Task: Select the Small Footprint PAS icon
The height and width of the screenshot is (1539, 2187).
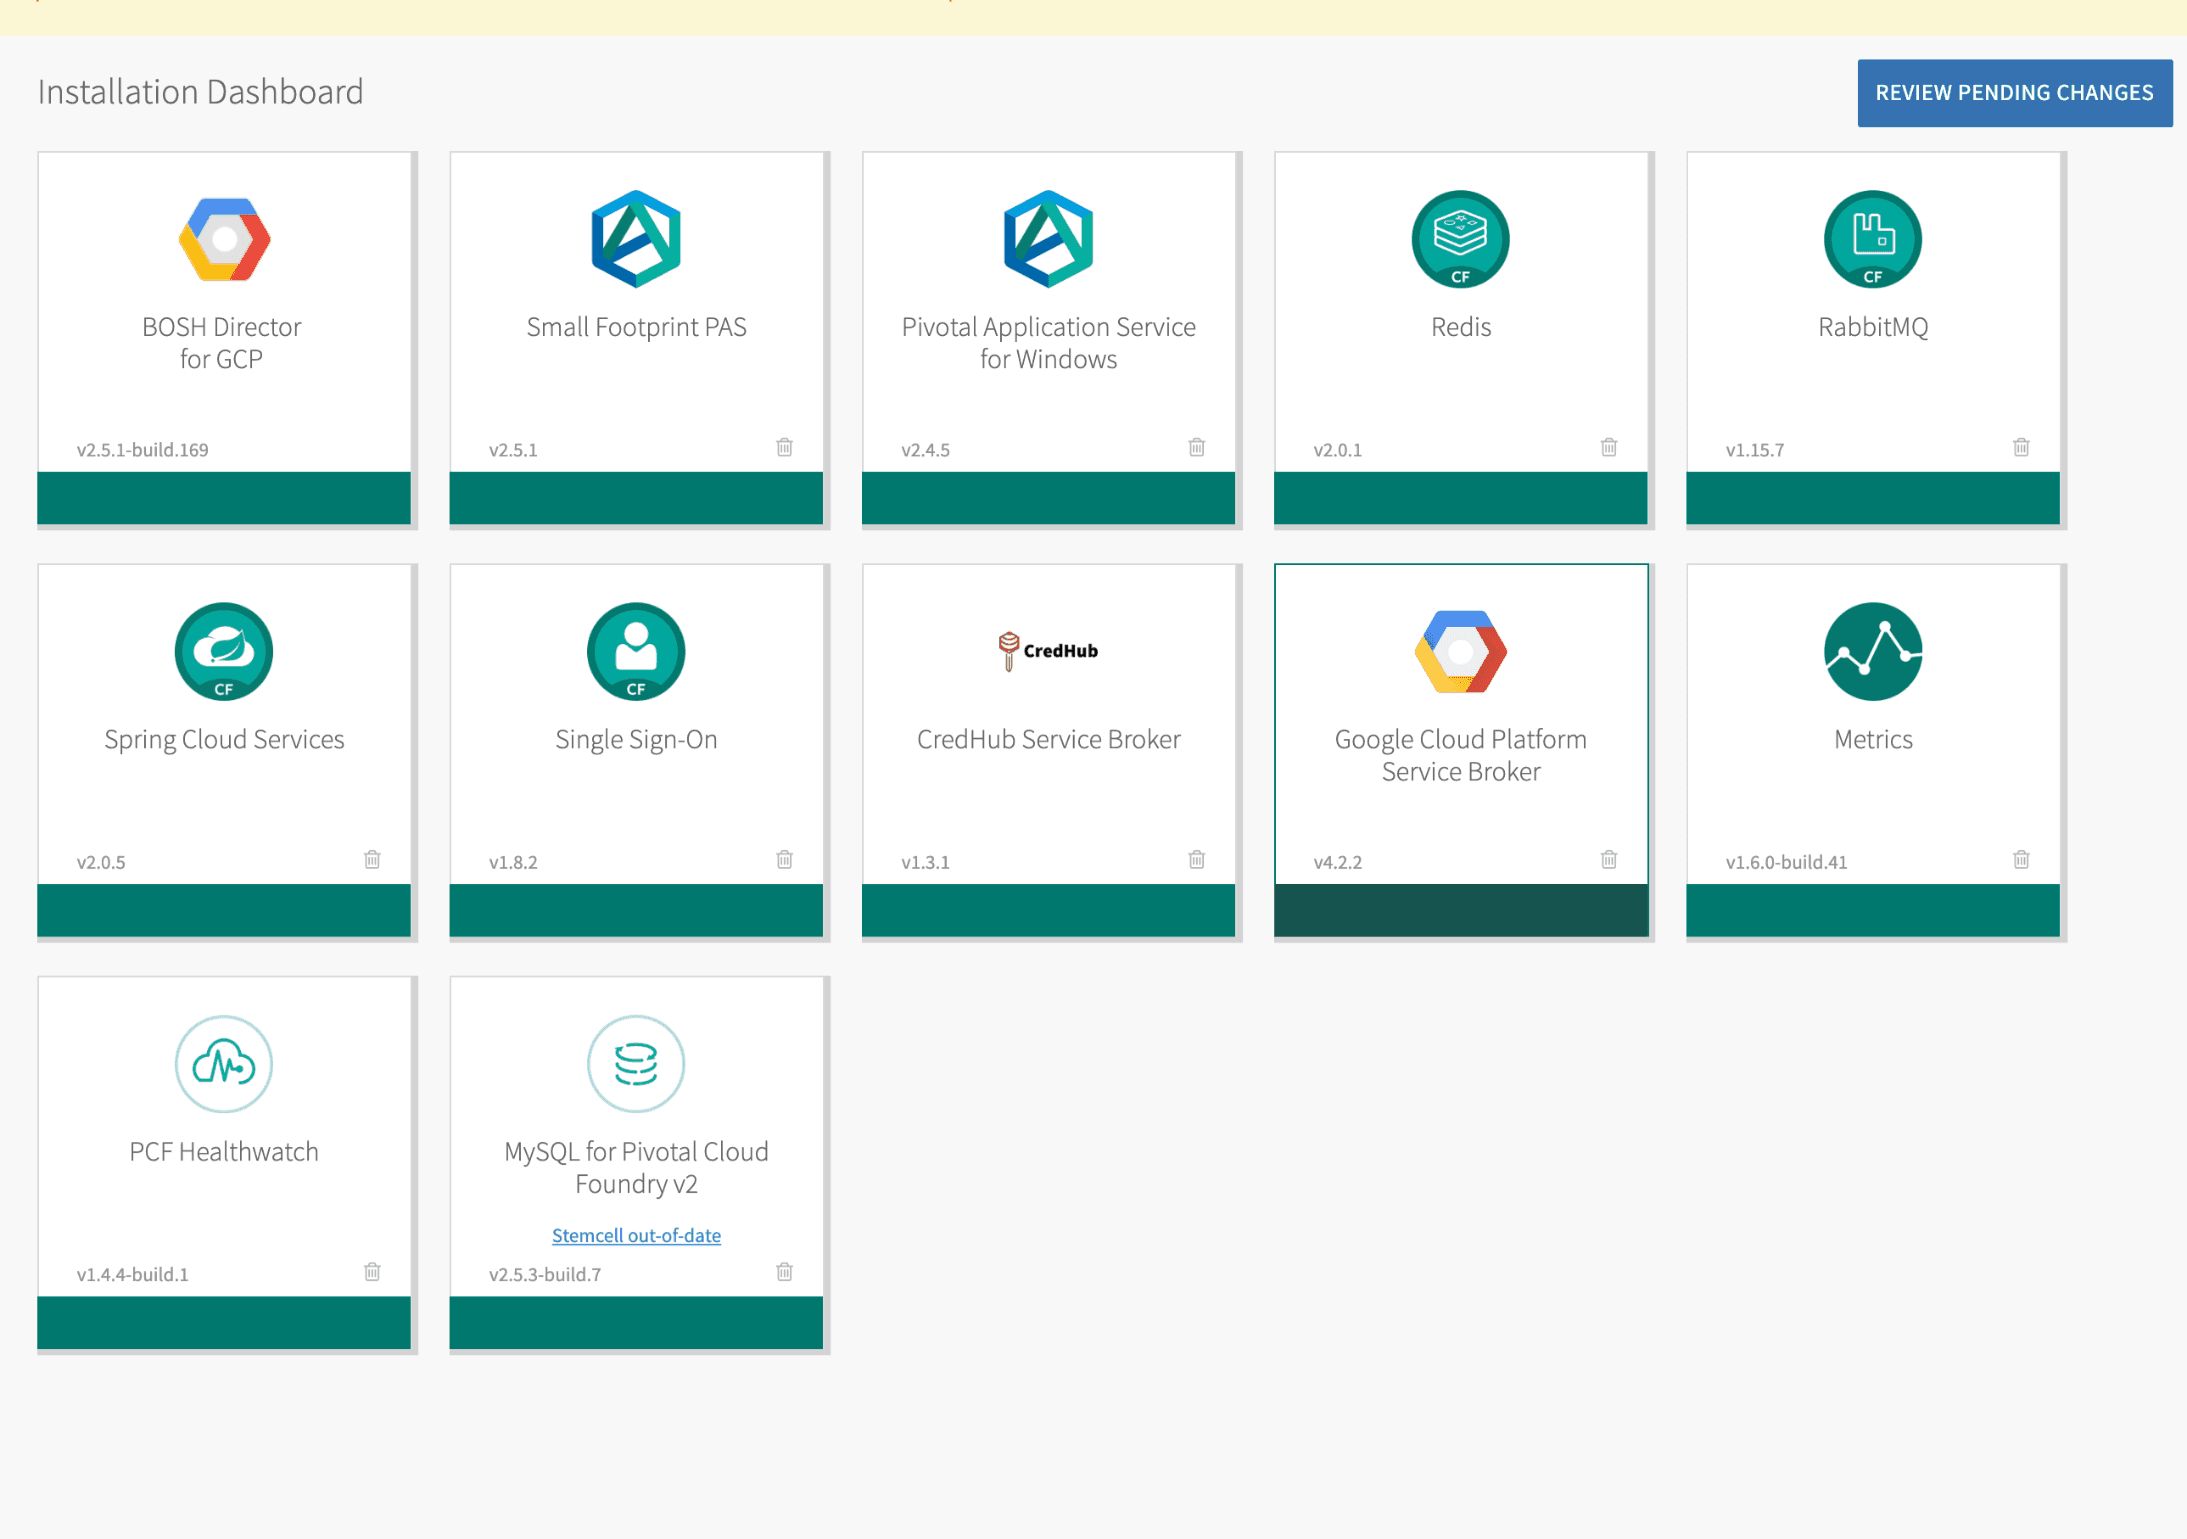Action: [636, 239]
